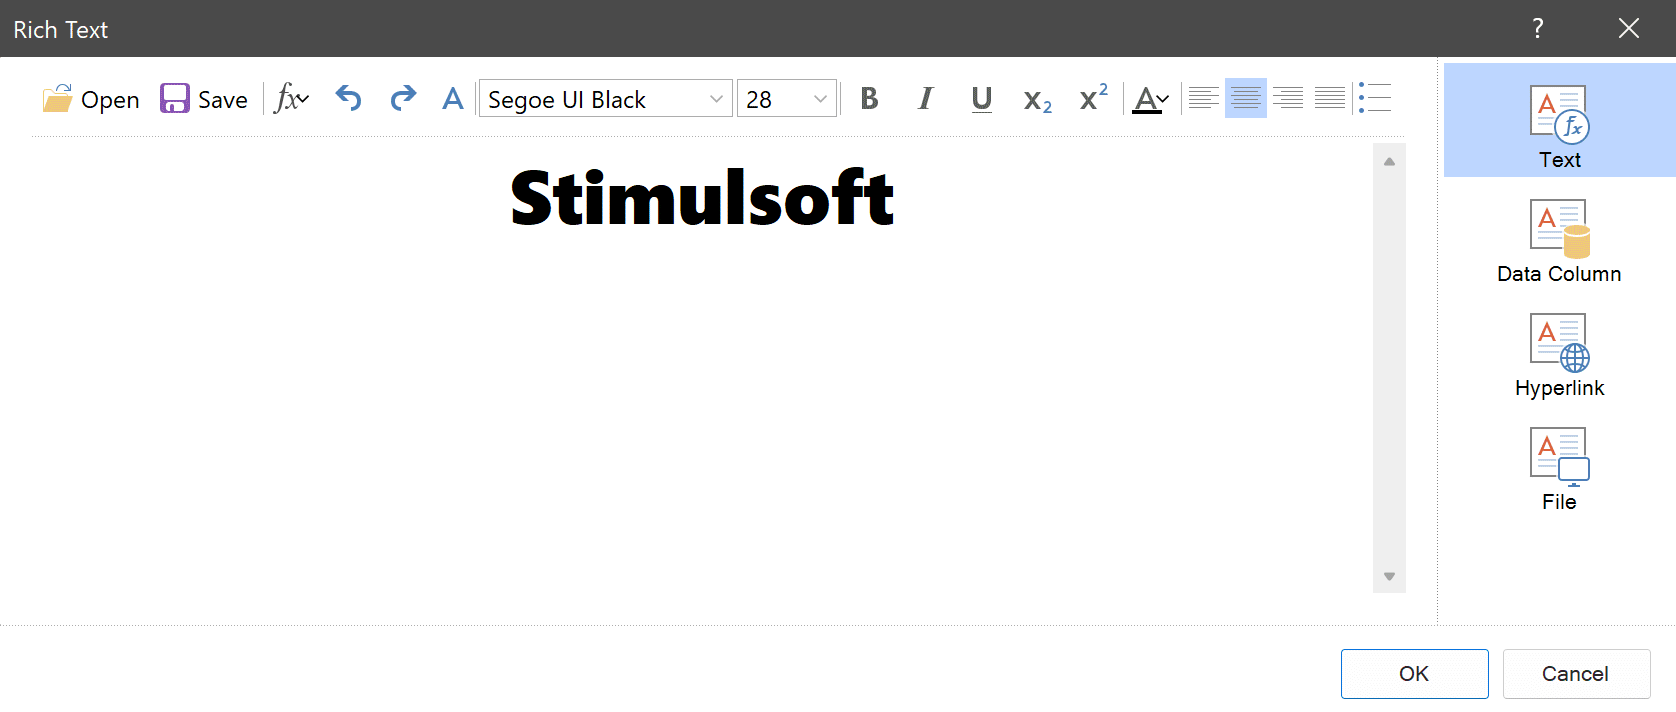The image size is (1676, 712).
Task: Toggle subscript formatting
Action: (x=1038, y=99)
